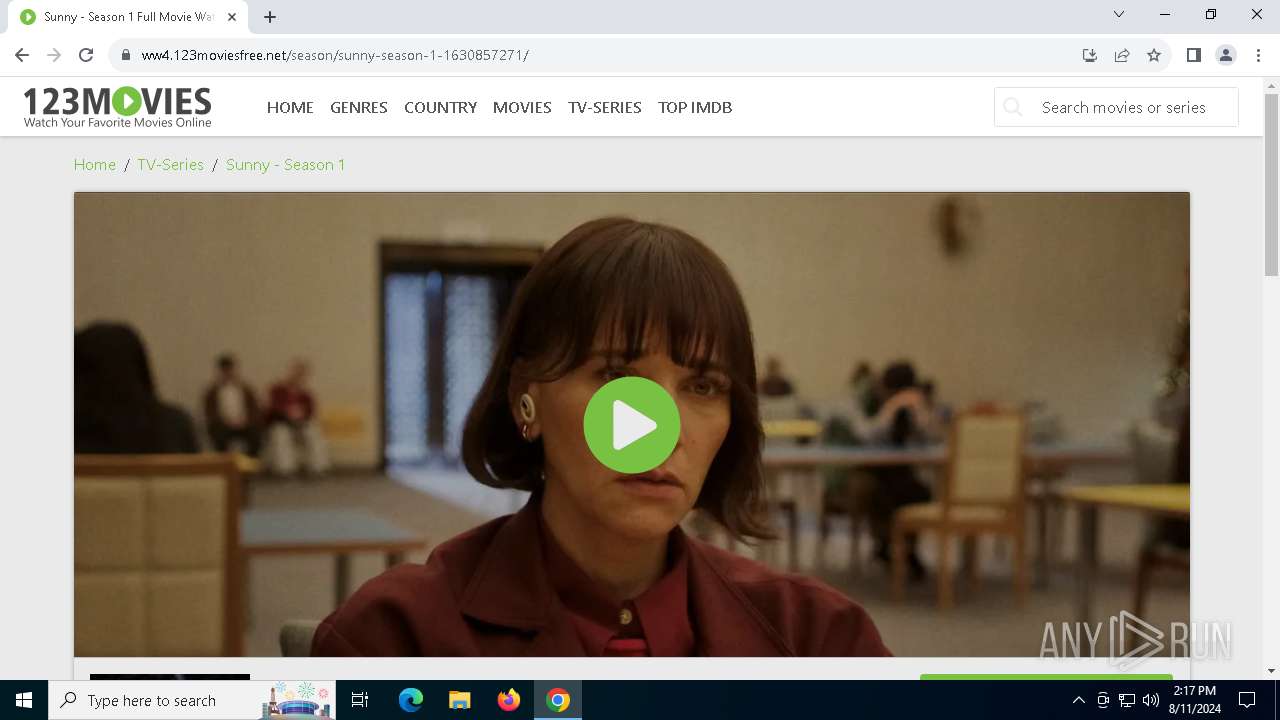
Task: Go to the TV-SERIES section
Action: (x=605, y=107)
